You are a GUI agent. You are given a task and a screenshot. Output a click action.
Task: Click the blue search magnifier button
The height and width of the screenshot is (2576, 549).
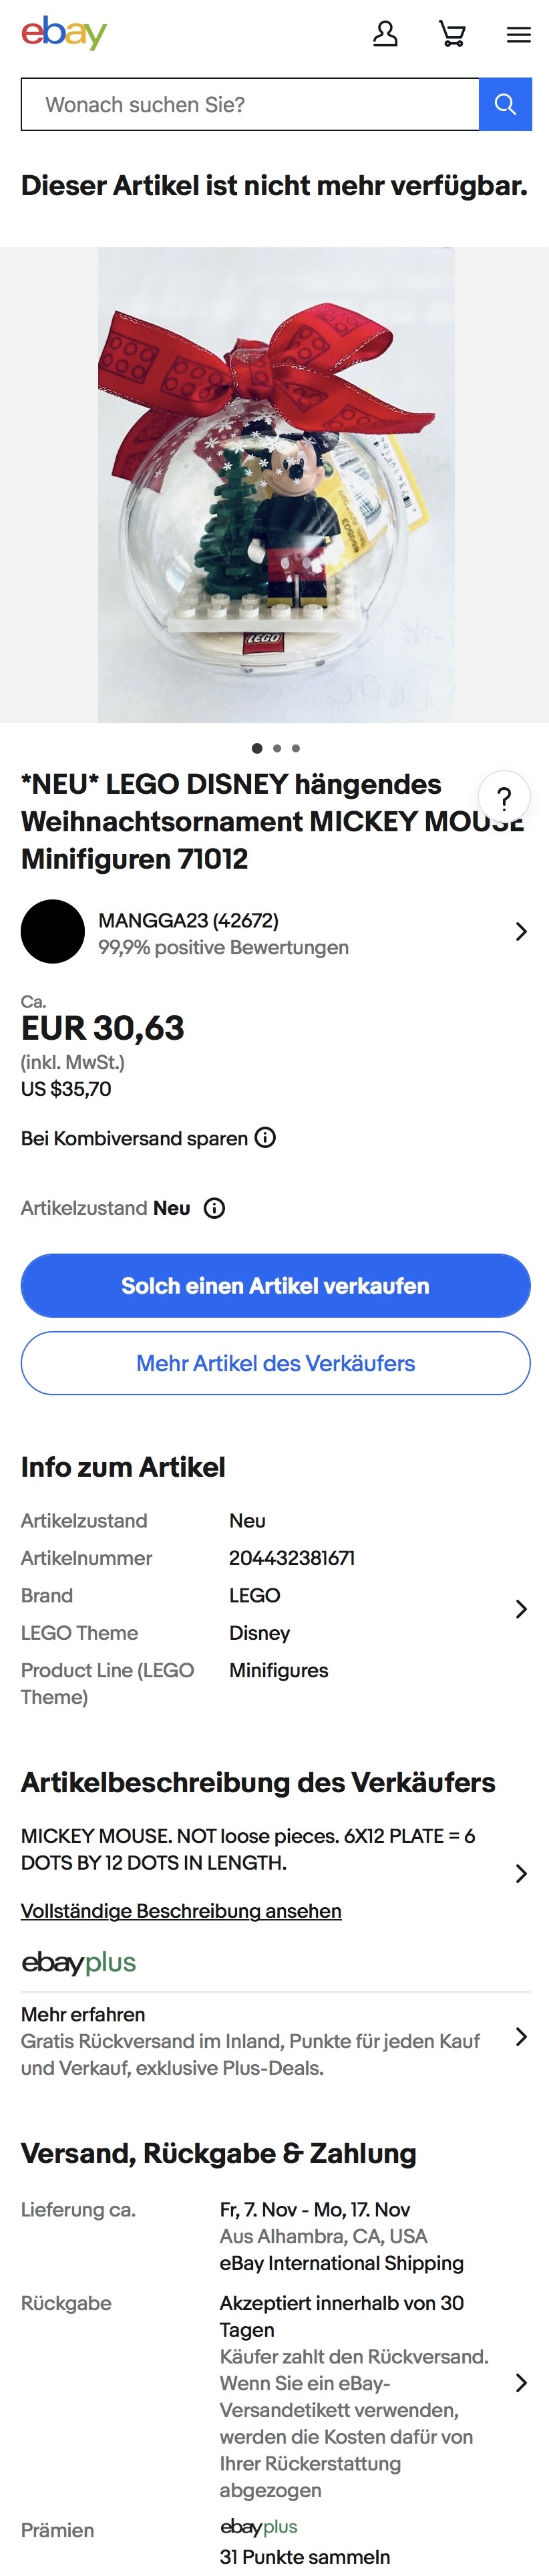tap(505, 104)
